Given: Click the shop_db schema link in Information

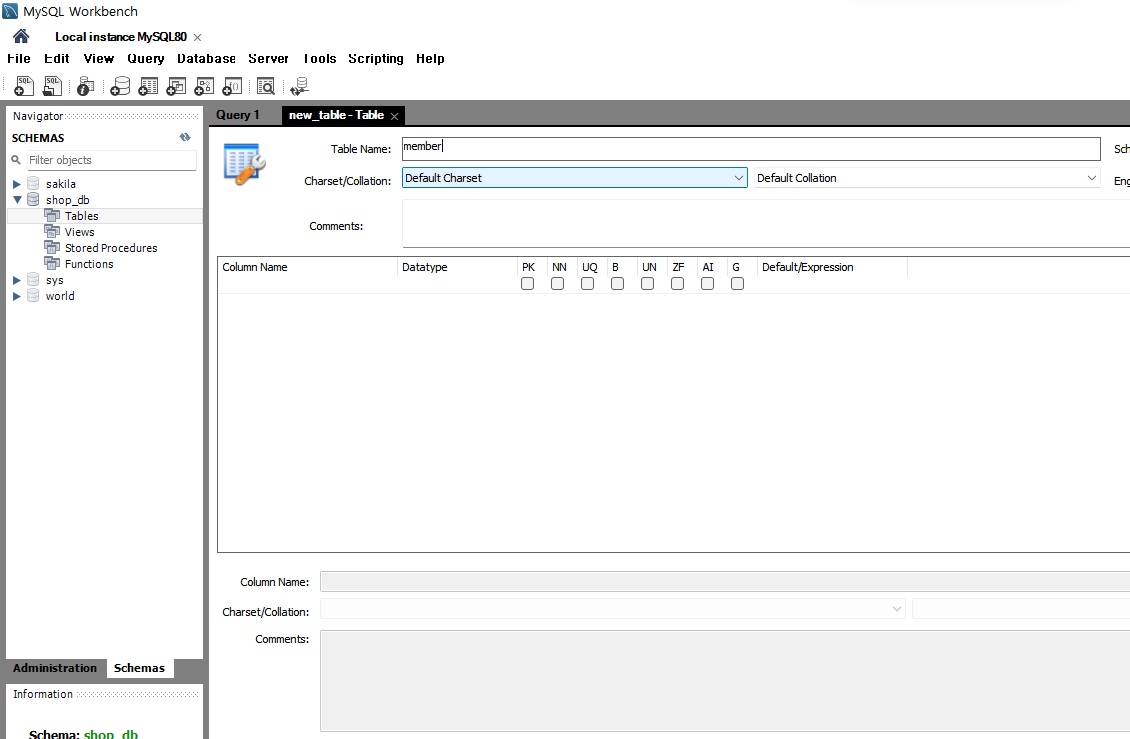Looking at the screenshot, I should coord(111,734).
